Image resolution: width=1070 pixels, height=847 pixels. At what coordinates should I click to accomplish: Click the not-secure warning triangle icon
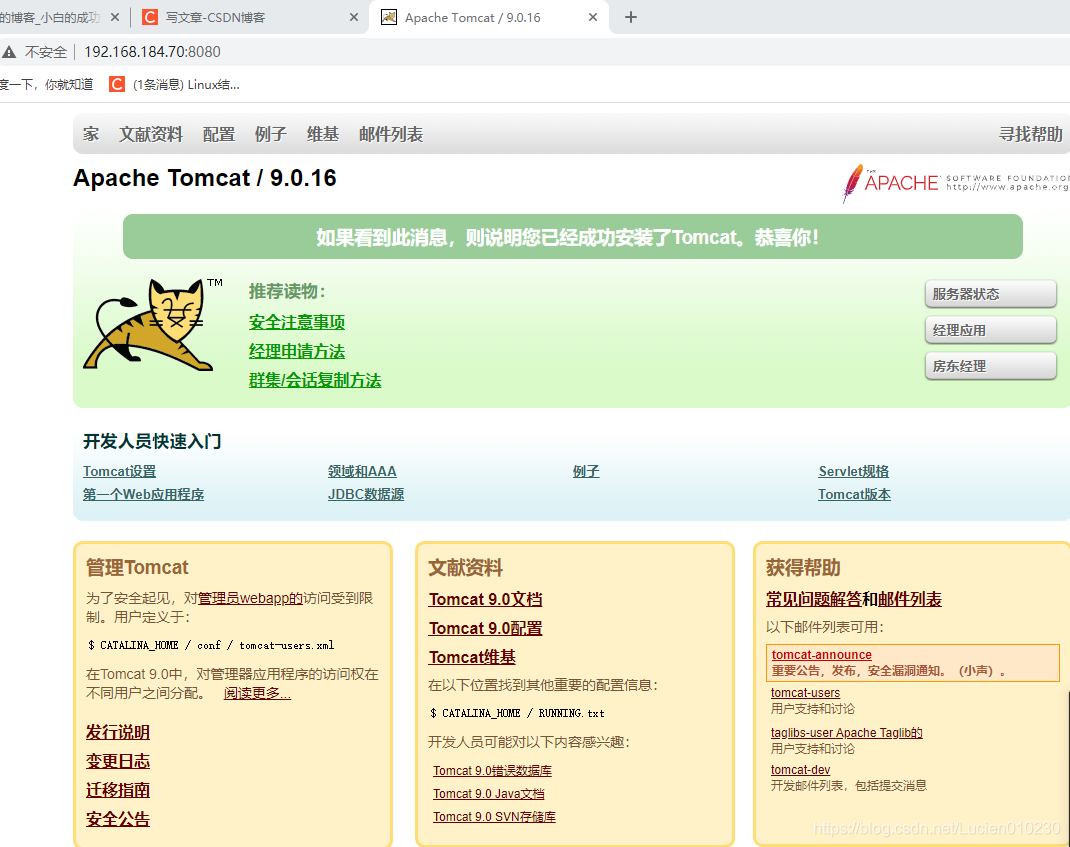pyautogui.click(x=9, y=52)
